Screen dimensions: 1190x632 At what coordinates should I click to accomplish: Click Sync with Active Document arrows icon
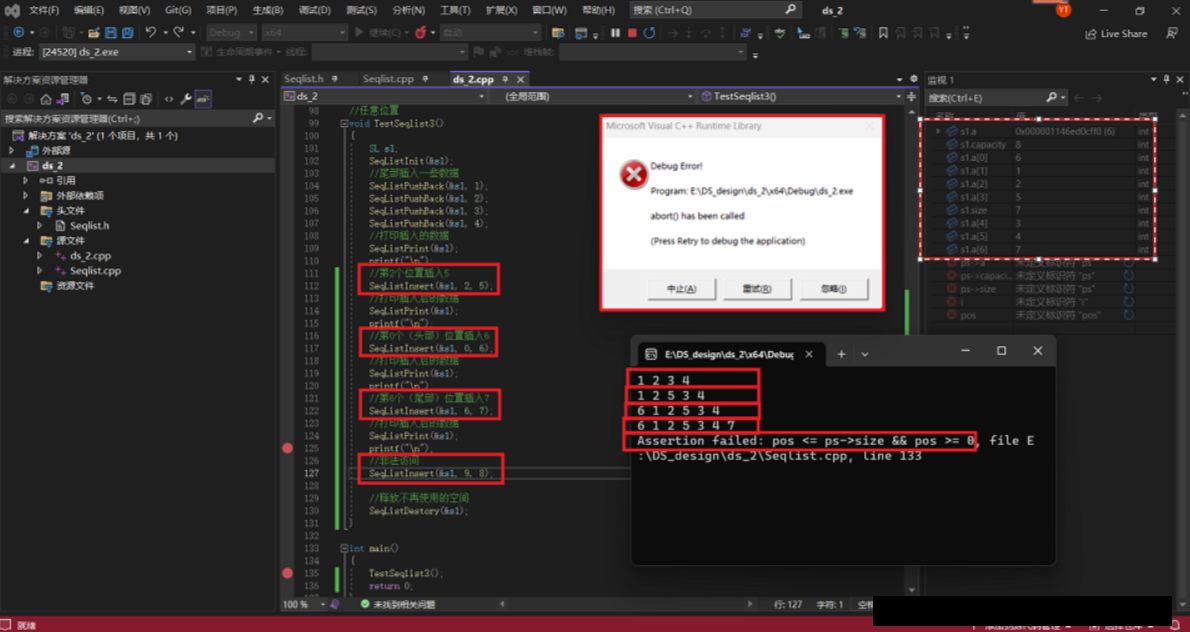(x=112, y=99)
